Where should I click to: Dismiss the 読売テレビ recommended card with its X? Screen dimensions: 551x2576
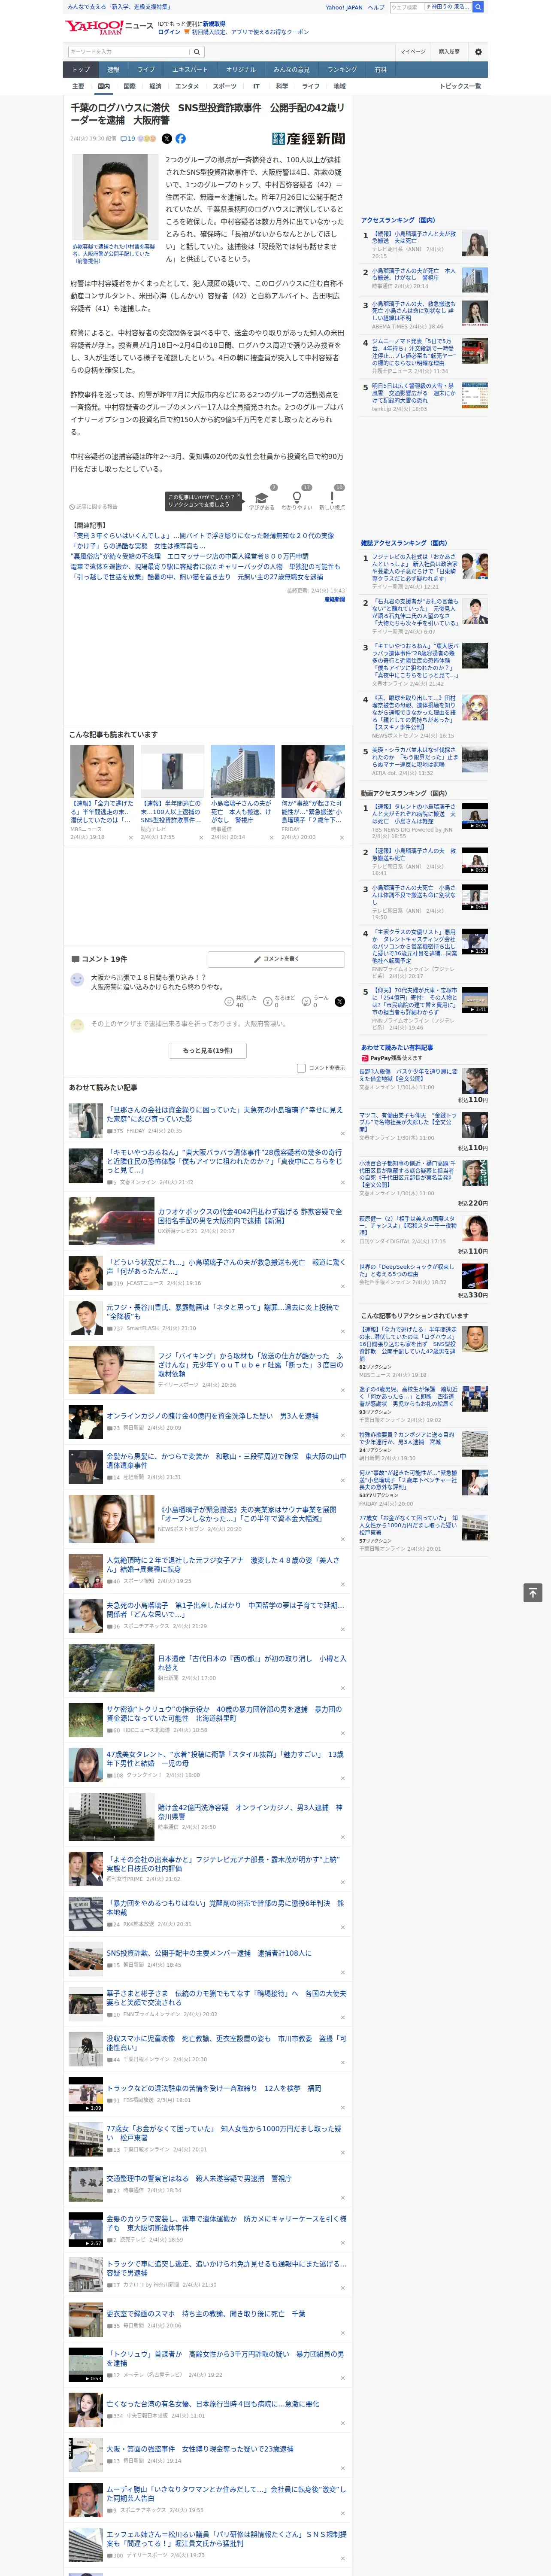(x=201, y=838)
